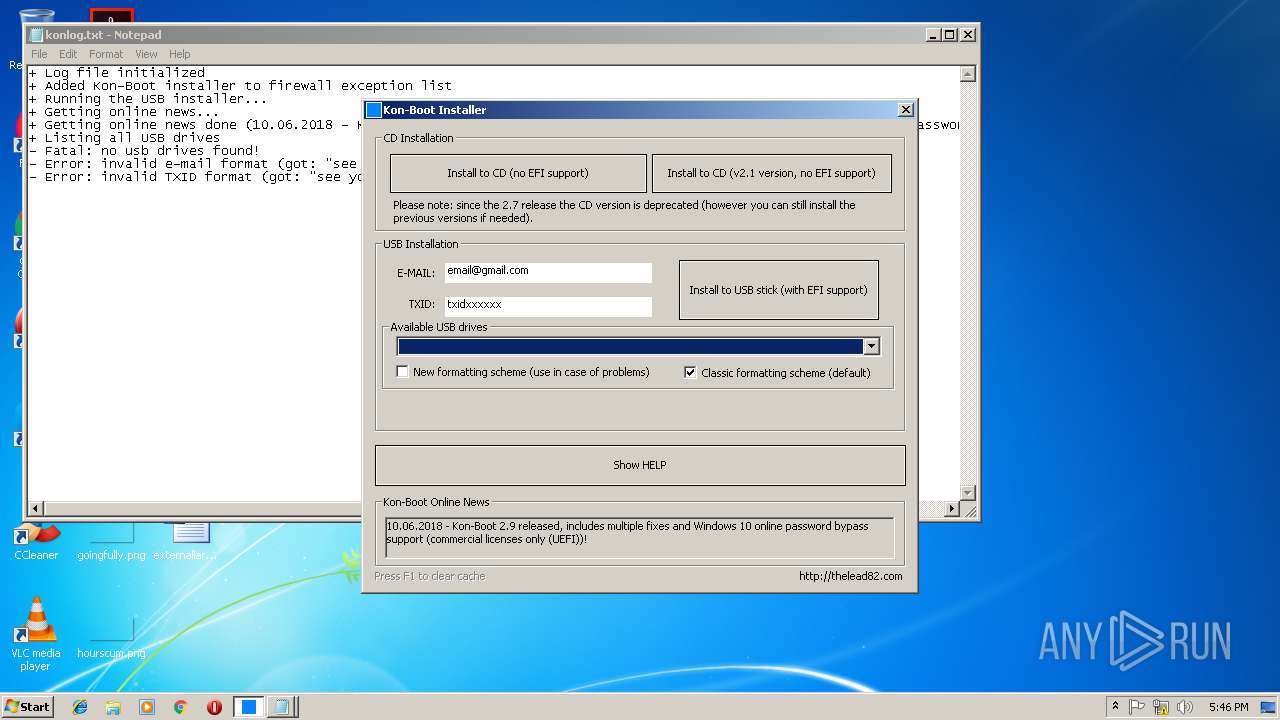Open the network tray icon
Screen dimensions: 1280x720
coord(1161,707)
